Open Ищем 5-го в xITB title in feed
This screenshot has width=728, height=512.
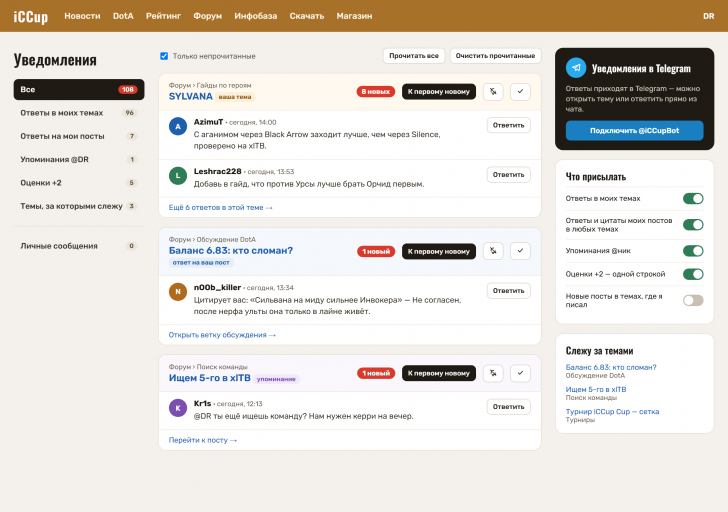click(x=209, y=378)
